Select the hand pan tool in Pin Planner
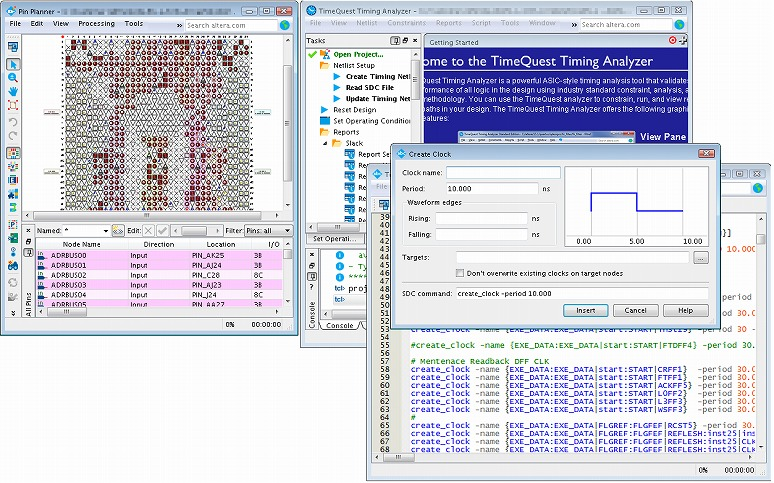Image resolution: width=774 pixels, height=483 pixels. click(13, 91)
